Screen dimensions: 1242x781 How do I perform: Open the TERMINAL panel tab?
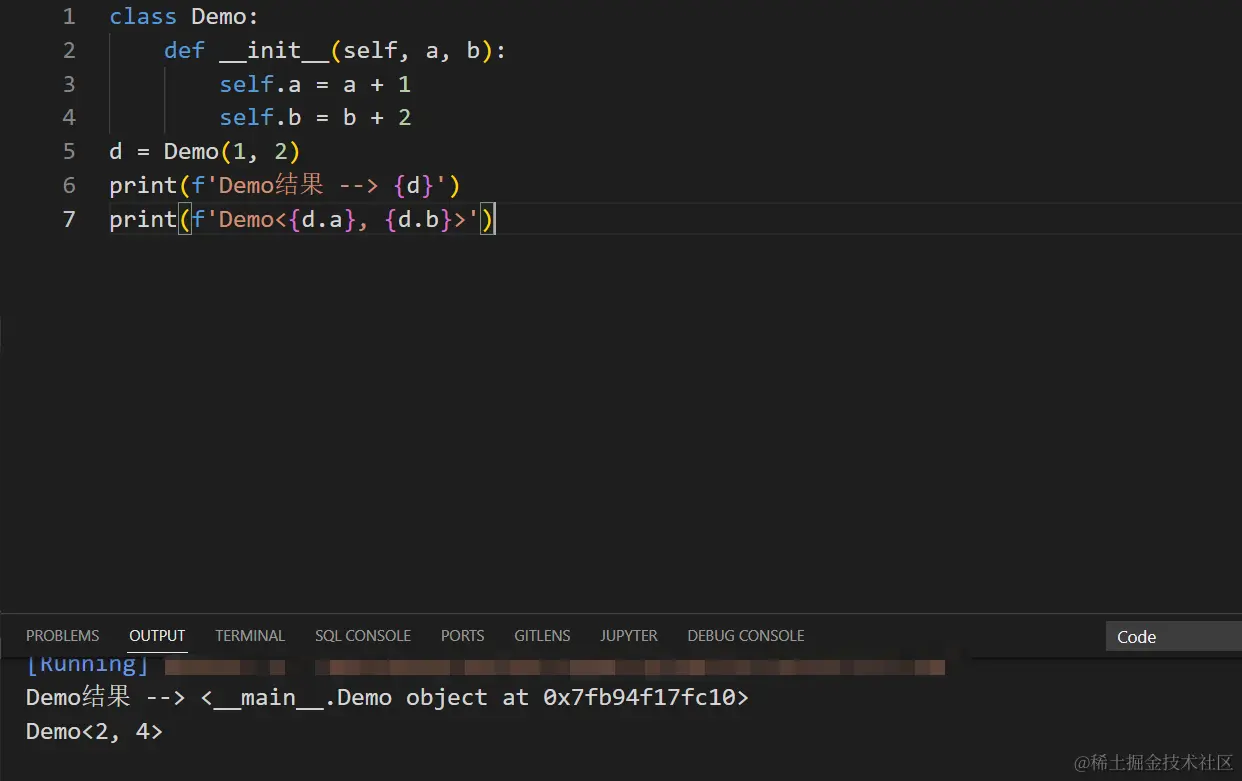pos(250,636)
